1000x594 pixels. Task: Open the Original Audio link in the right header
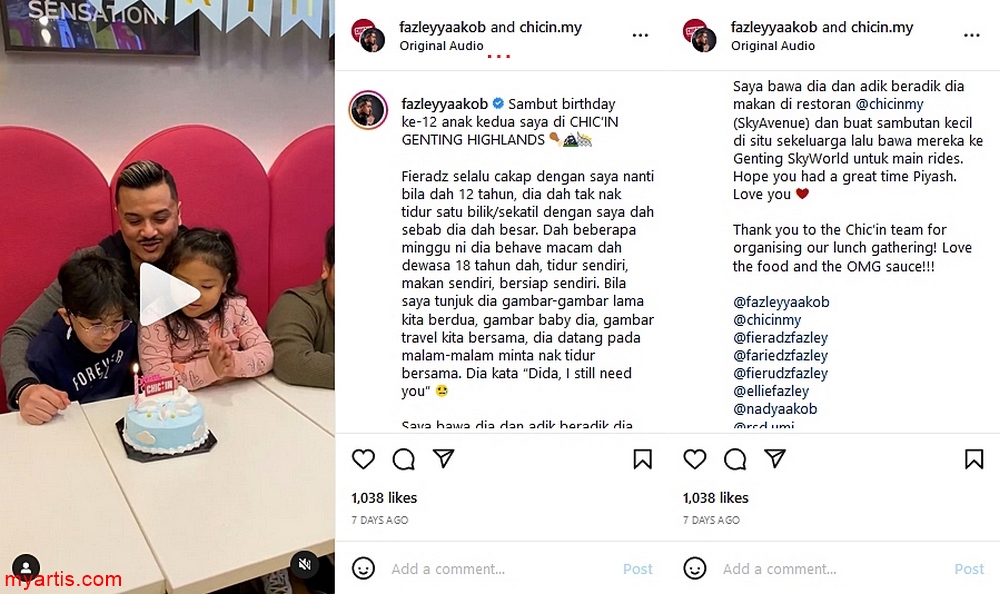pyautogui.click(x=773, y=46)
